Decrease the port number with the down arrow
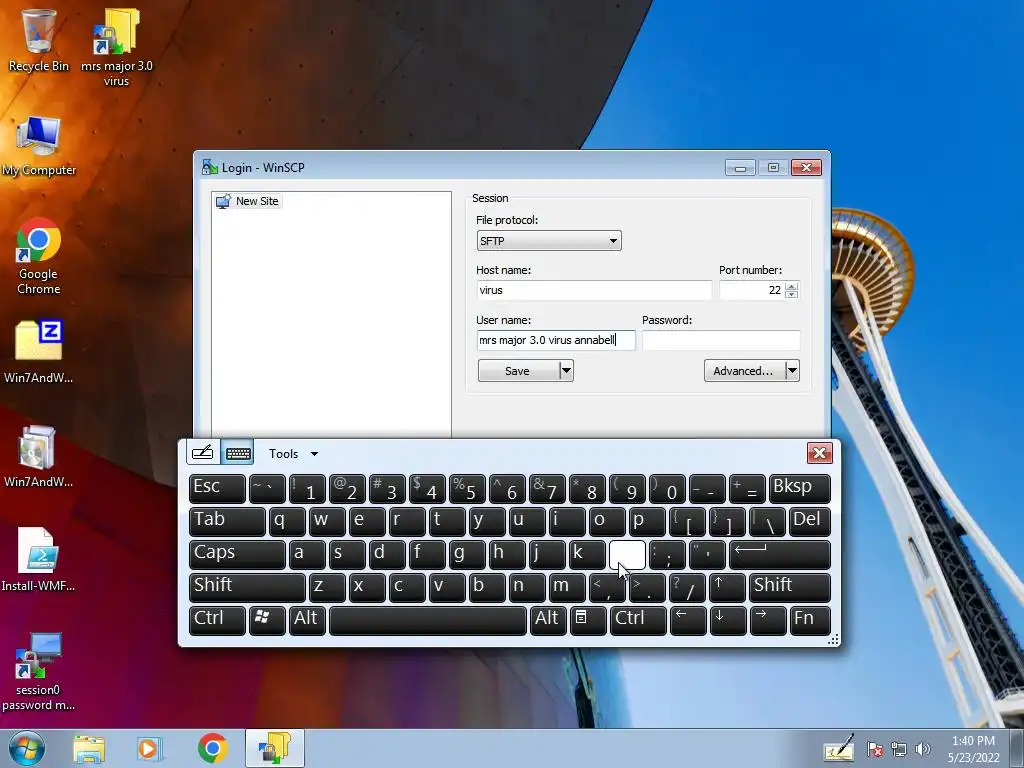 click(792, 295)
